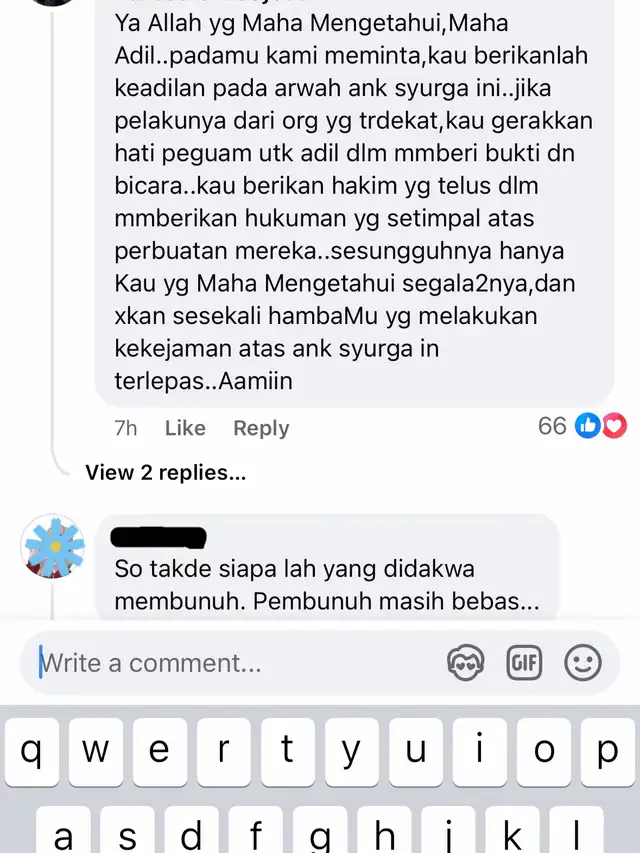Open the emoji smiley picker
The width and height of the screenshot is (640, 853).
583,663
